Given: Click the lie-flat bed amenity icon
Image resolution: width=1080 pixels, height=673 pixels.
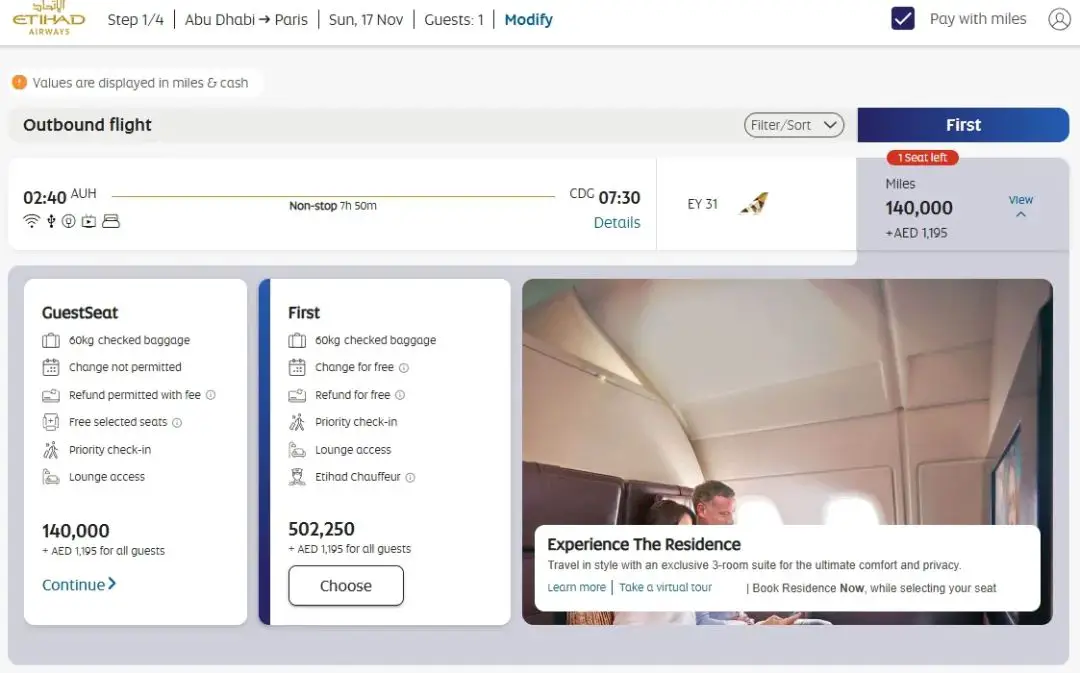Looking at the screenshot, I should pos(111,221).
